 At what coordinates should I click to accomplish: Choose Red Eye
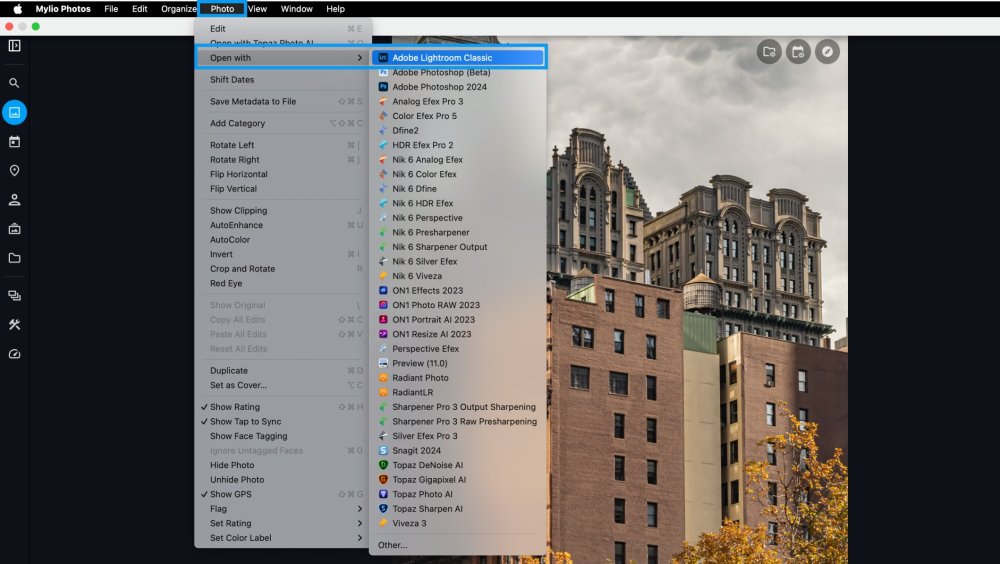tap(282, 283)
